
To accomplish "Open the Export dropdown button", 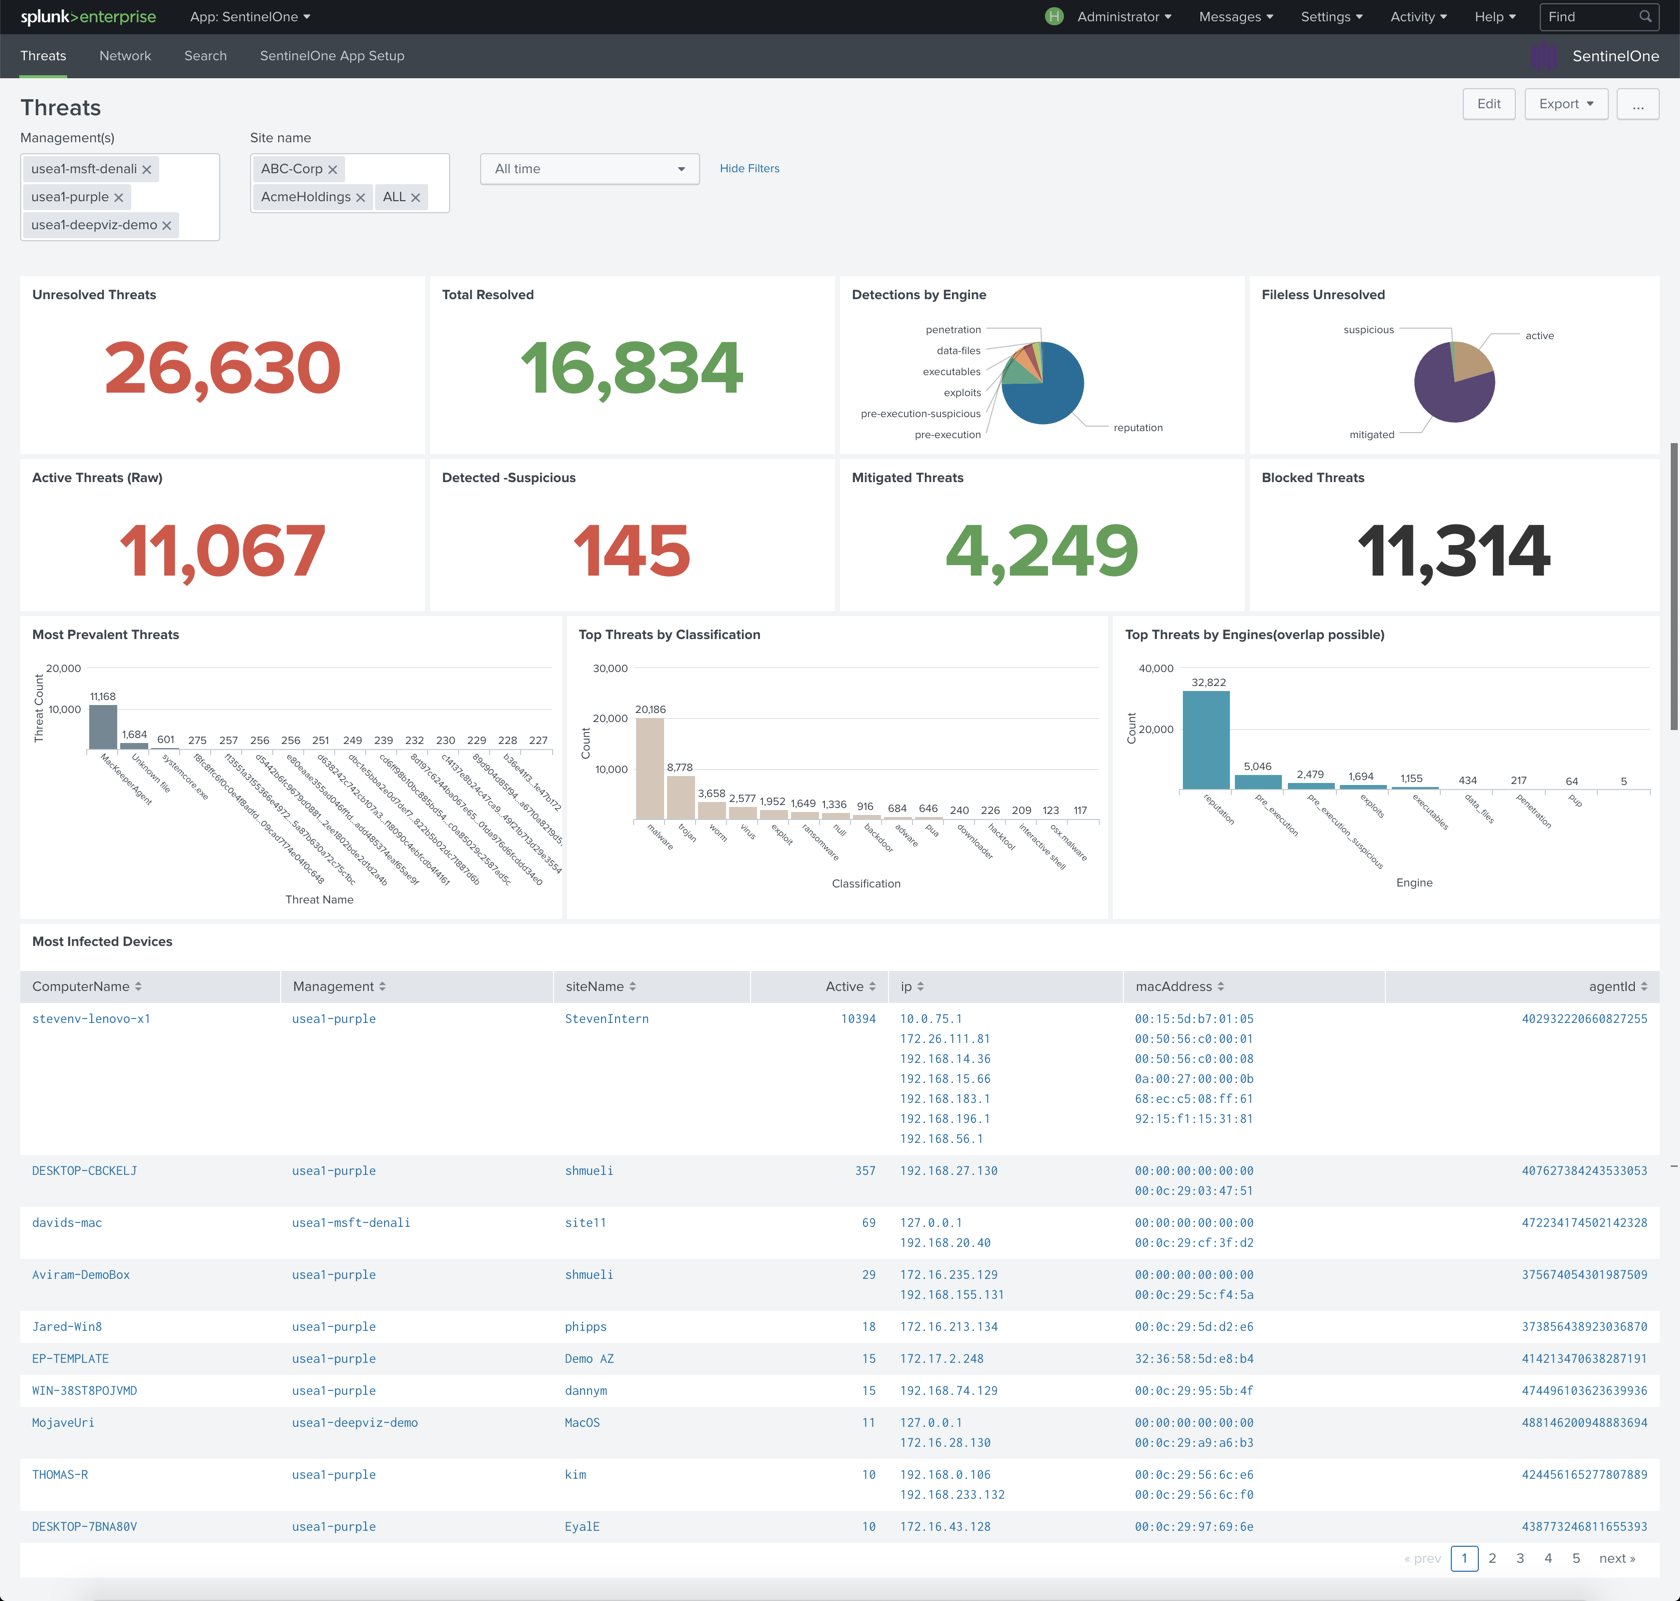I will click(x=1566, y=104).
